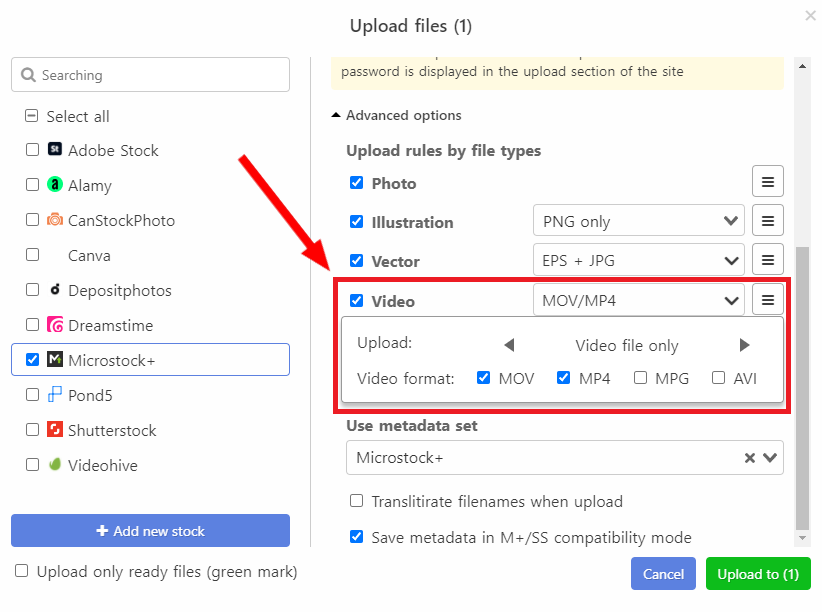Uncheck the MOV video format
This screenshot has height=612, width=822.
pyautogui.click(x=483, y=378)
